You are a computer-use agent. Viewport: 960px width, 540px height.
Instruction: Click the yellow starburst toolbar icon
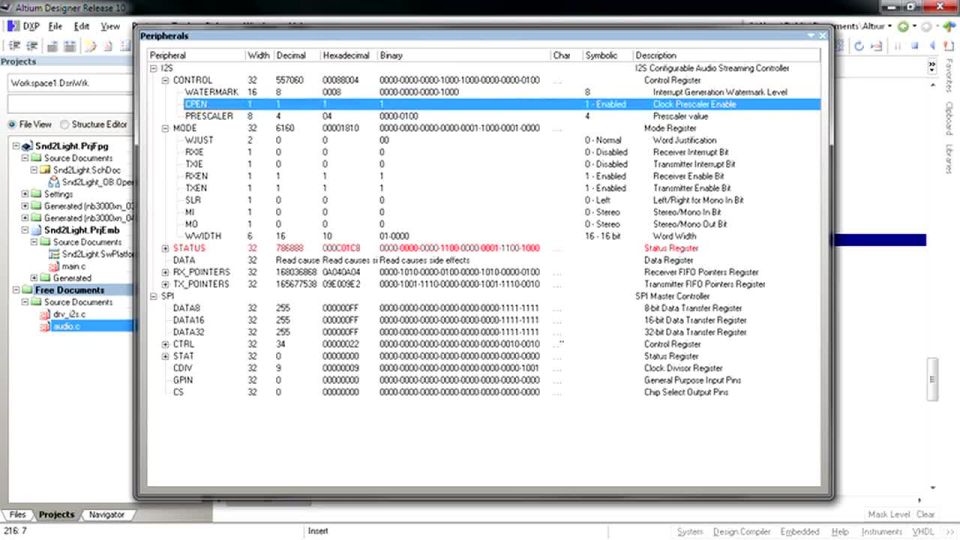(x=91, y=46)
